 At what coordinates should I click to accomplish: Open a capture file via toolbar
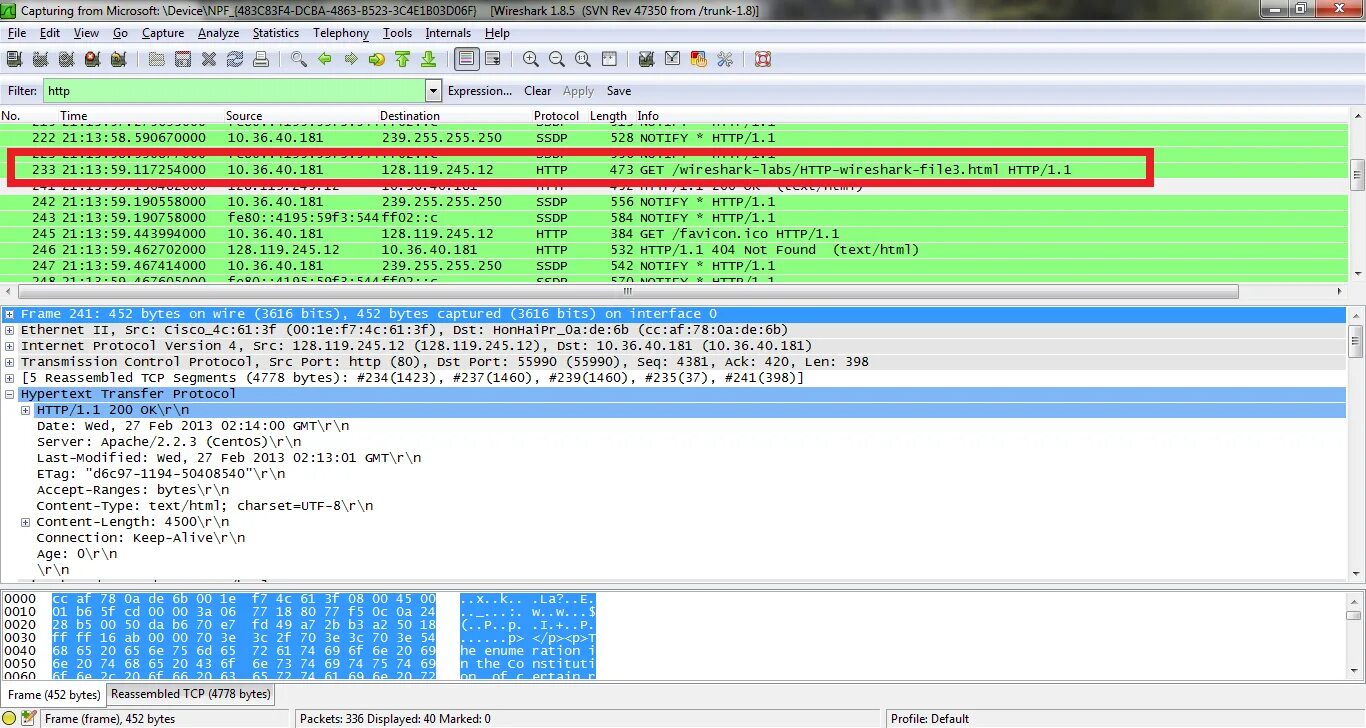[x=157, y=59]
